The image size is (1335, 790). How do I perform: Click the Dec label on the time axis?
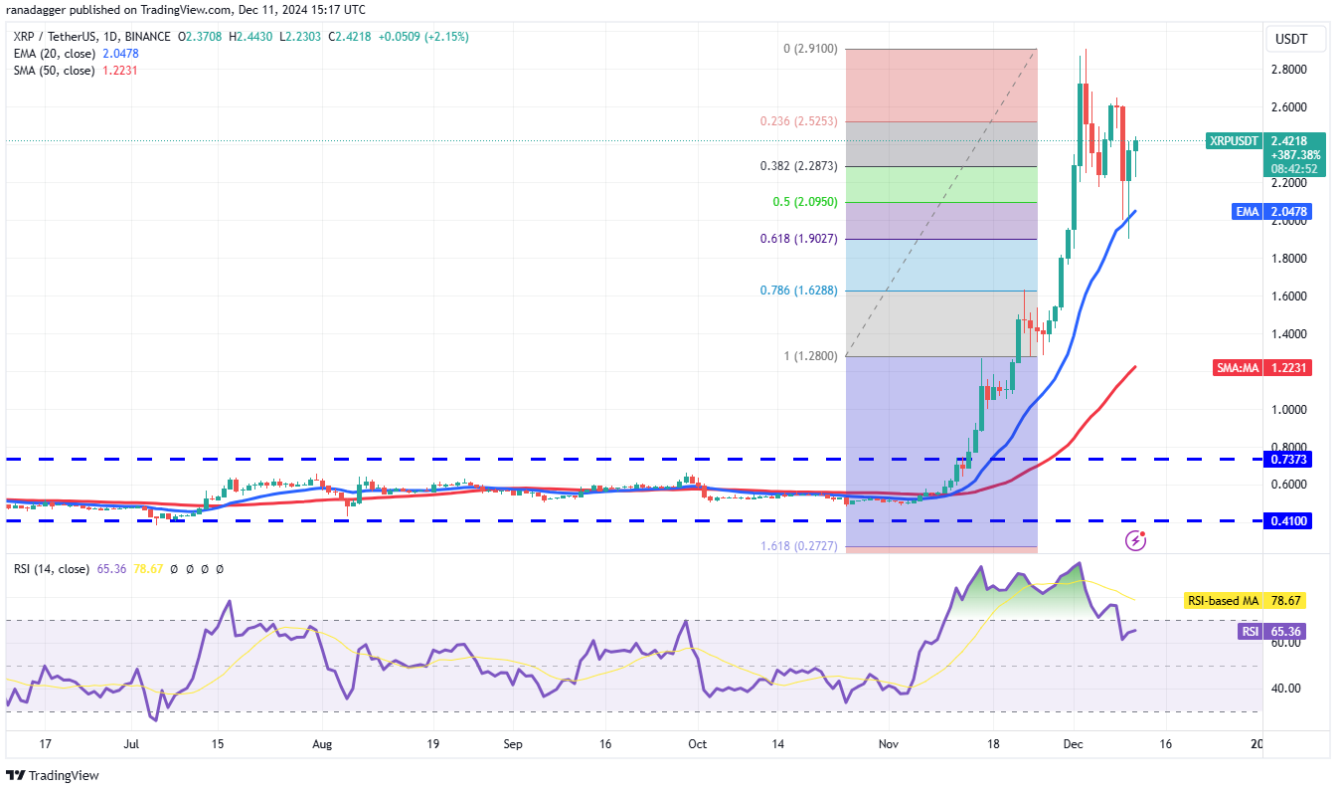[x=1073, y=745]
